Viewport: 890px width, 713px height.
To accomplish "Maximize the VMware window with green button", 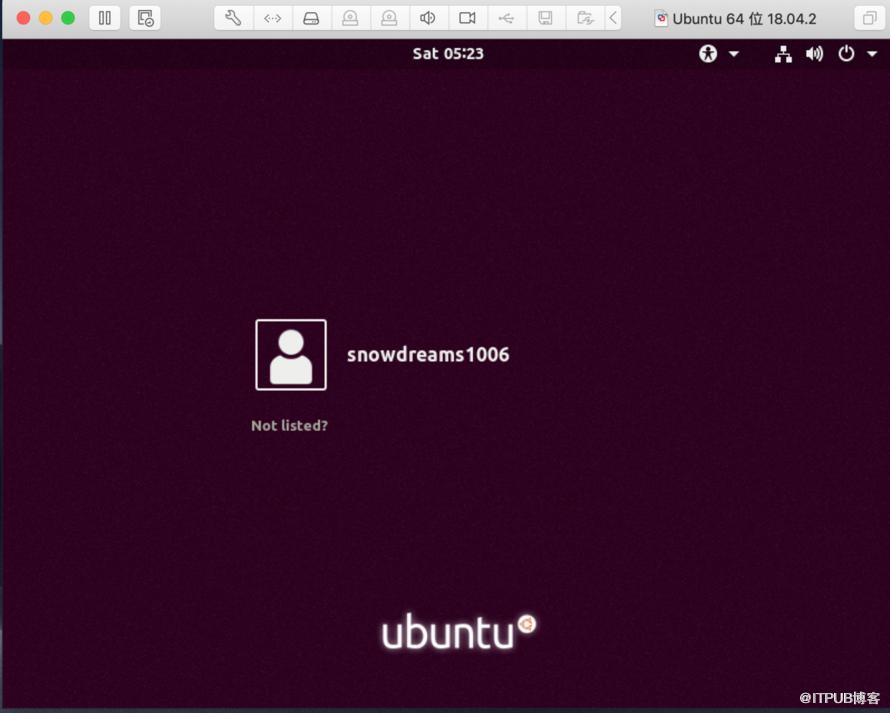I will point(68,18).
